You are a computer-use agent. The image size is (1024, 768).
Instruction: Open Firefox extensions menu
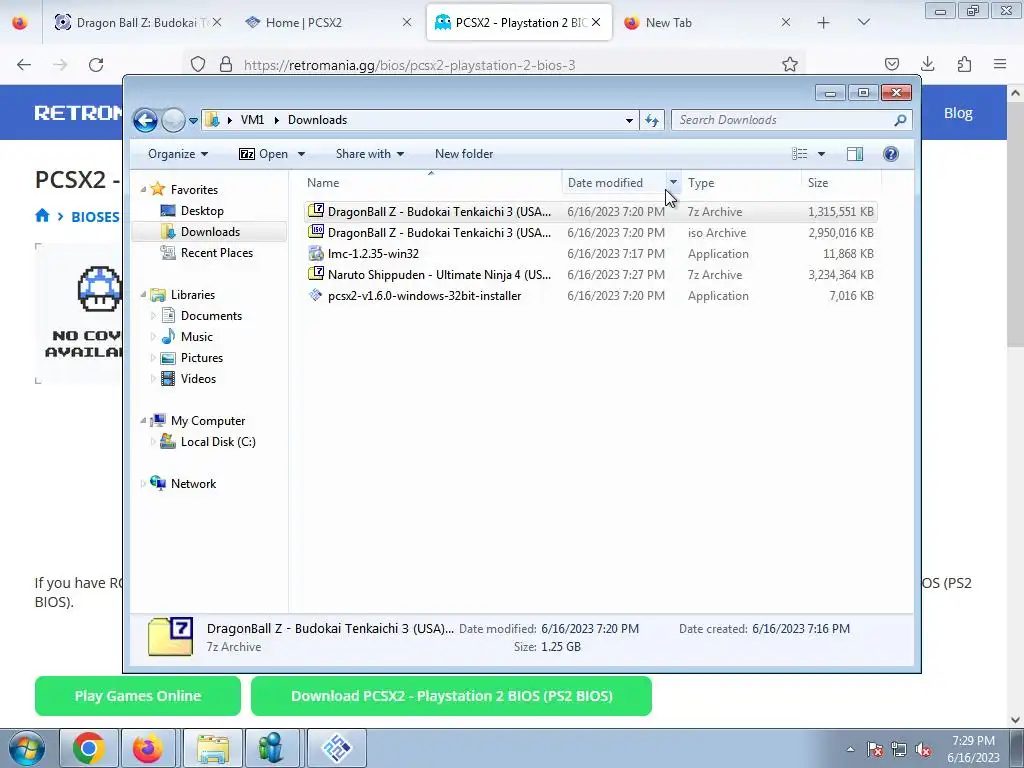click(x=964, y=64)
